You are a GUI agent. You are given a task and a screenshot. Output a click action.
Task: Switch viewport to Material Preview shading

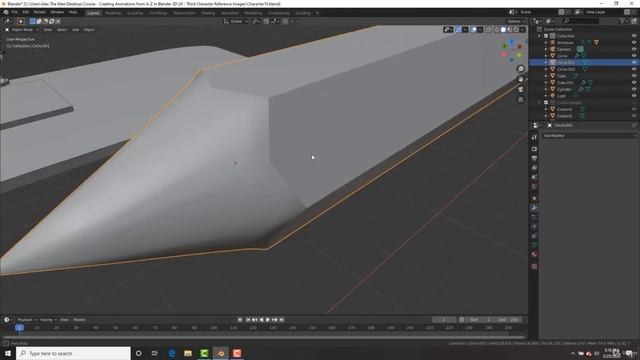pos(509,29)
